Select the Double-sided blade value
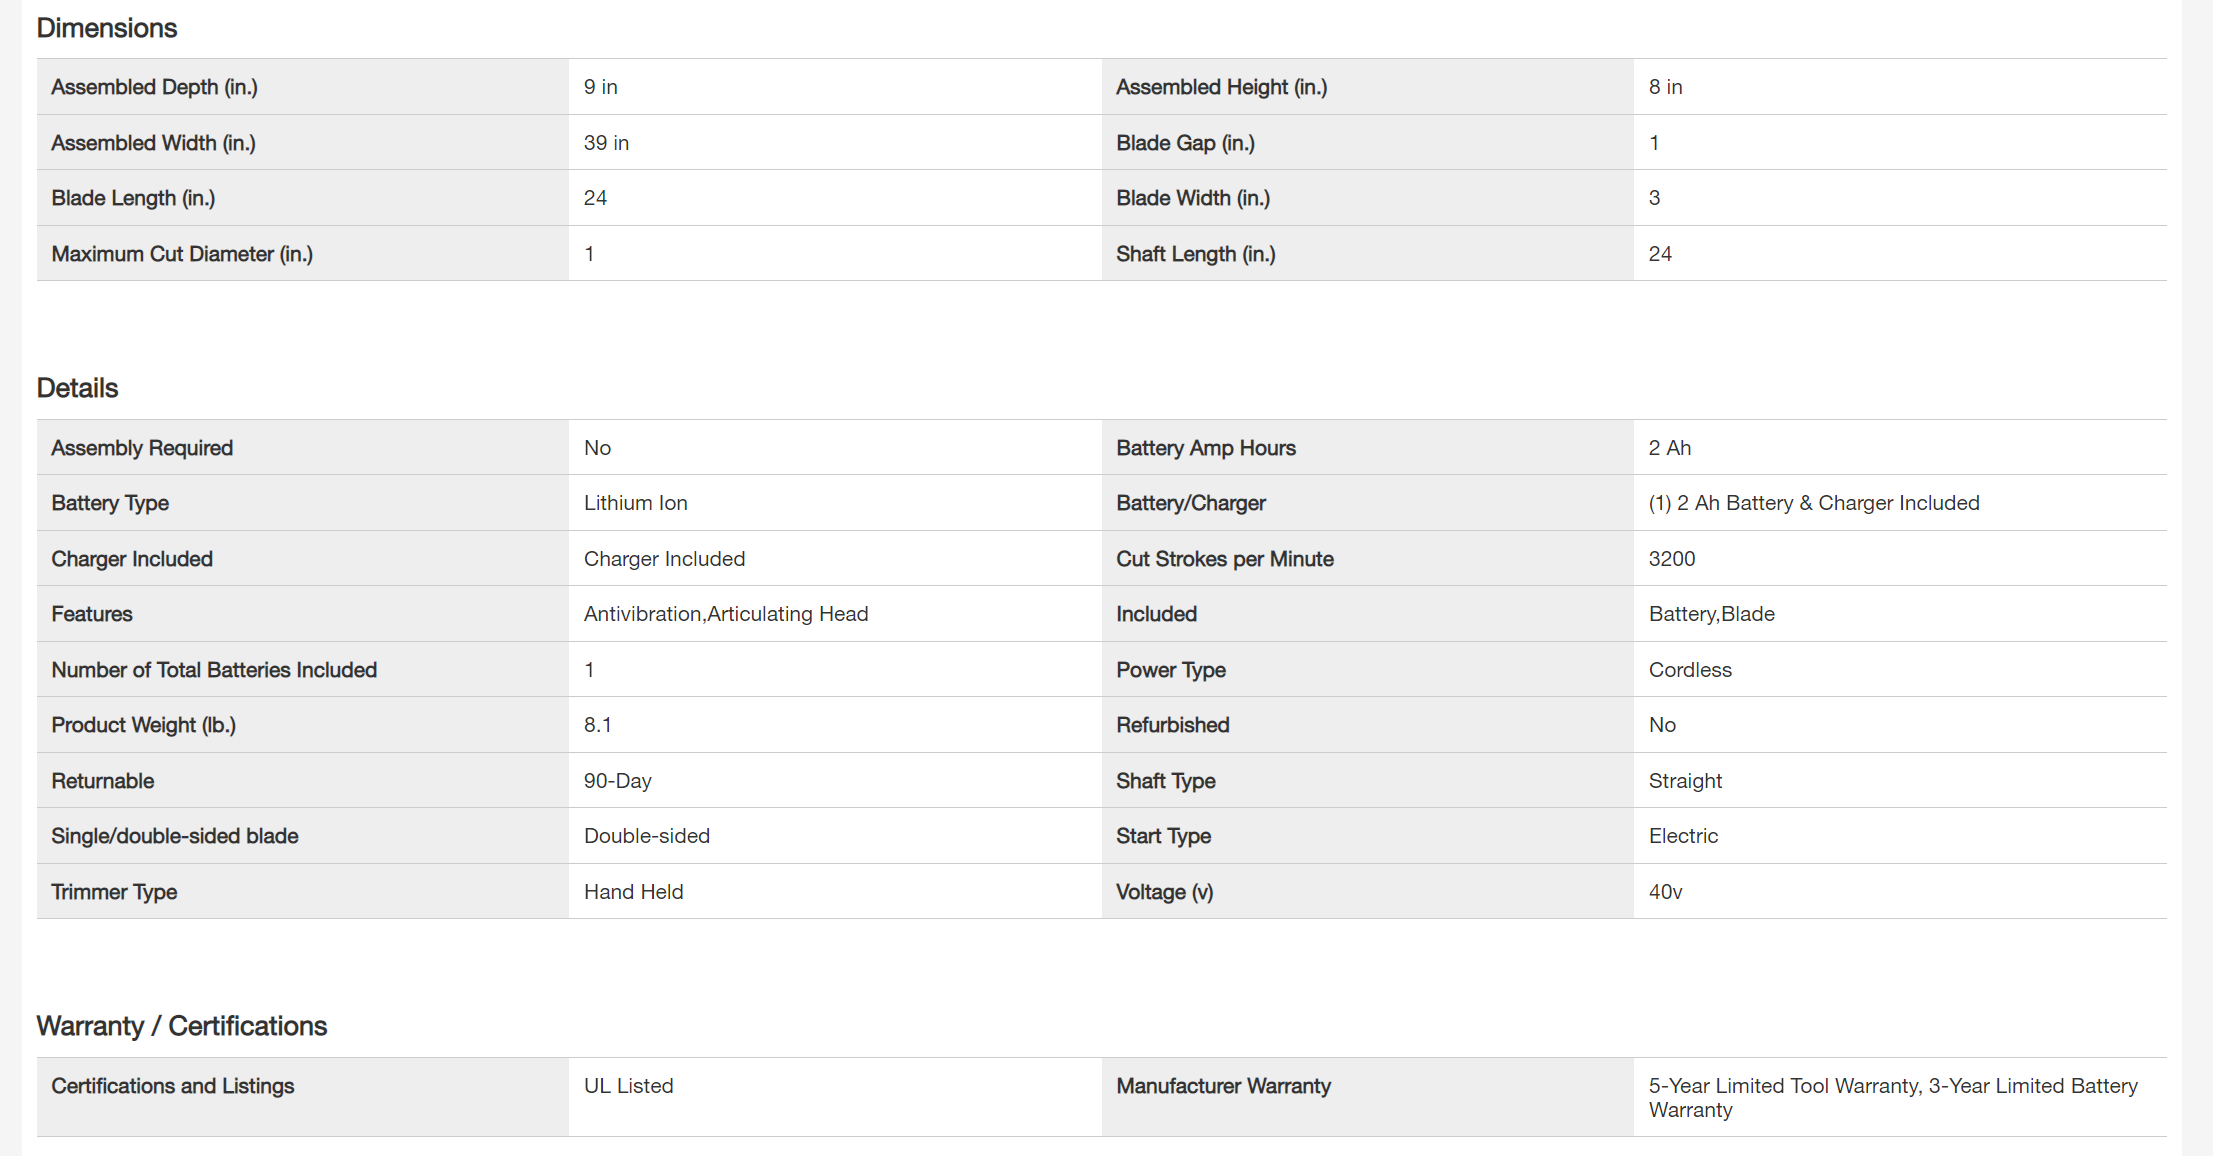 [646, 836]
